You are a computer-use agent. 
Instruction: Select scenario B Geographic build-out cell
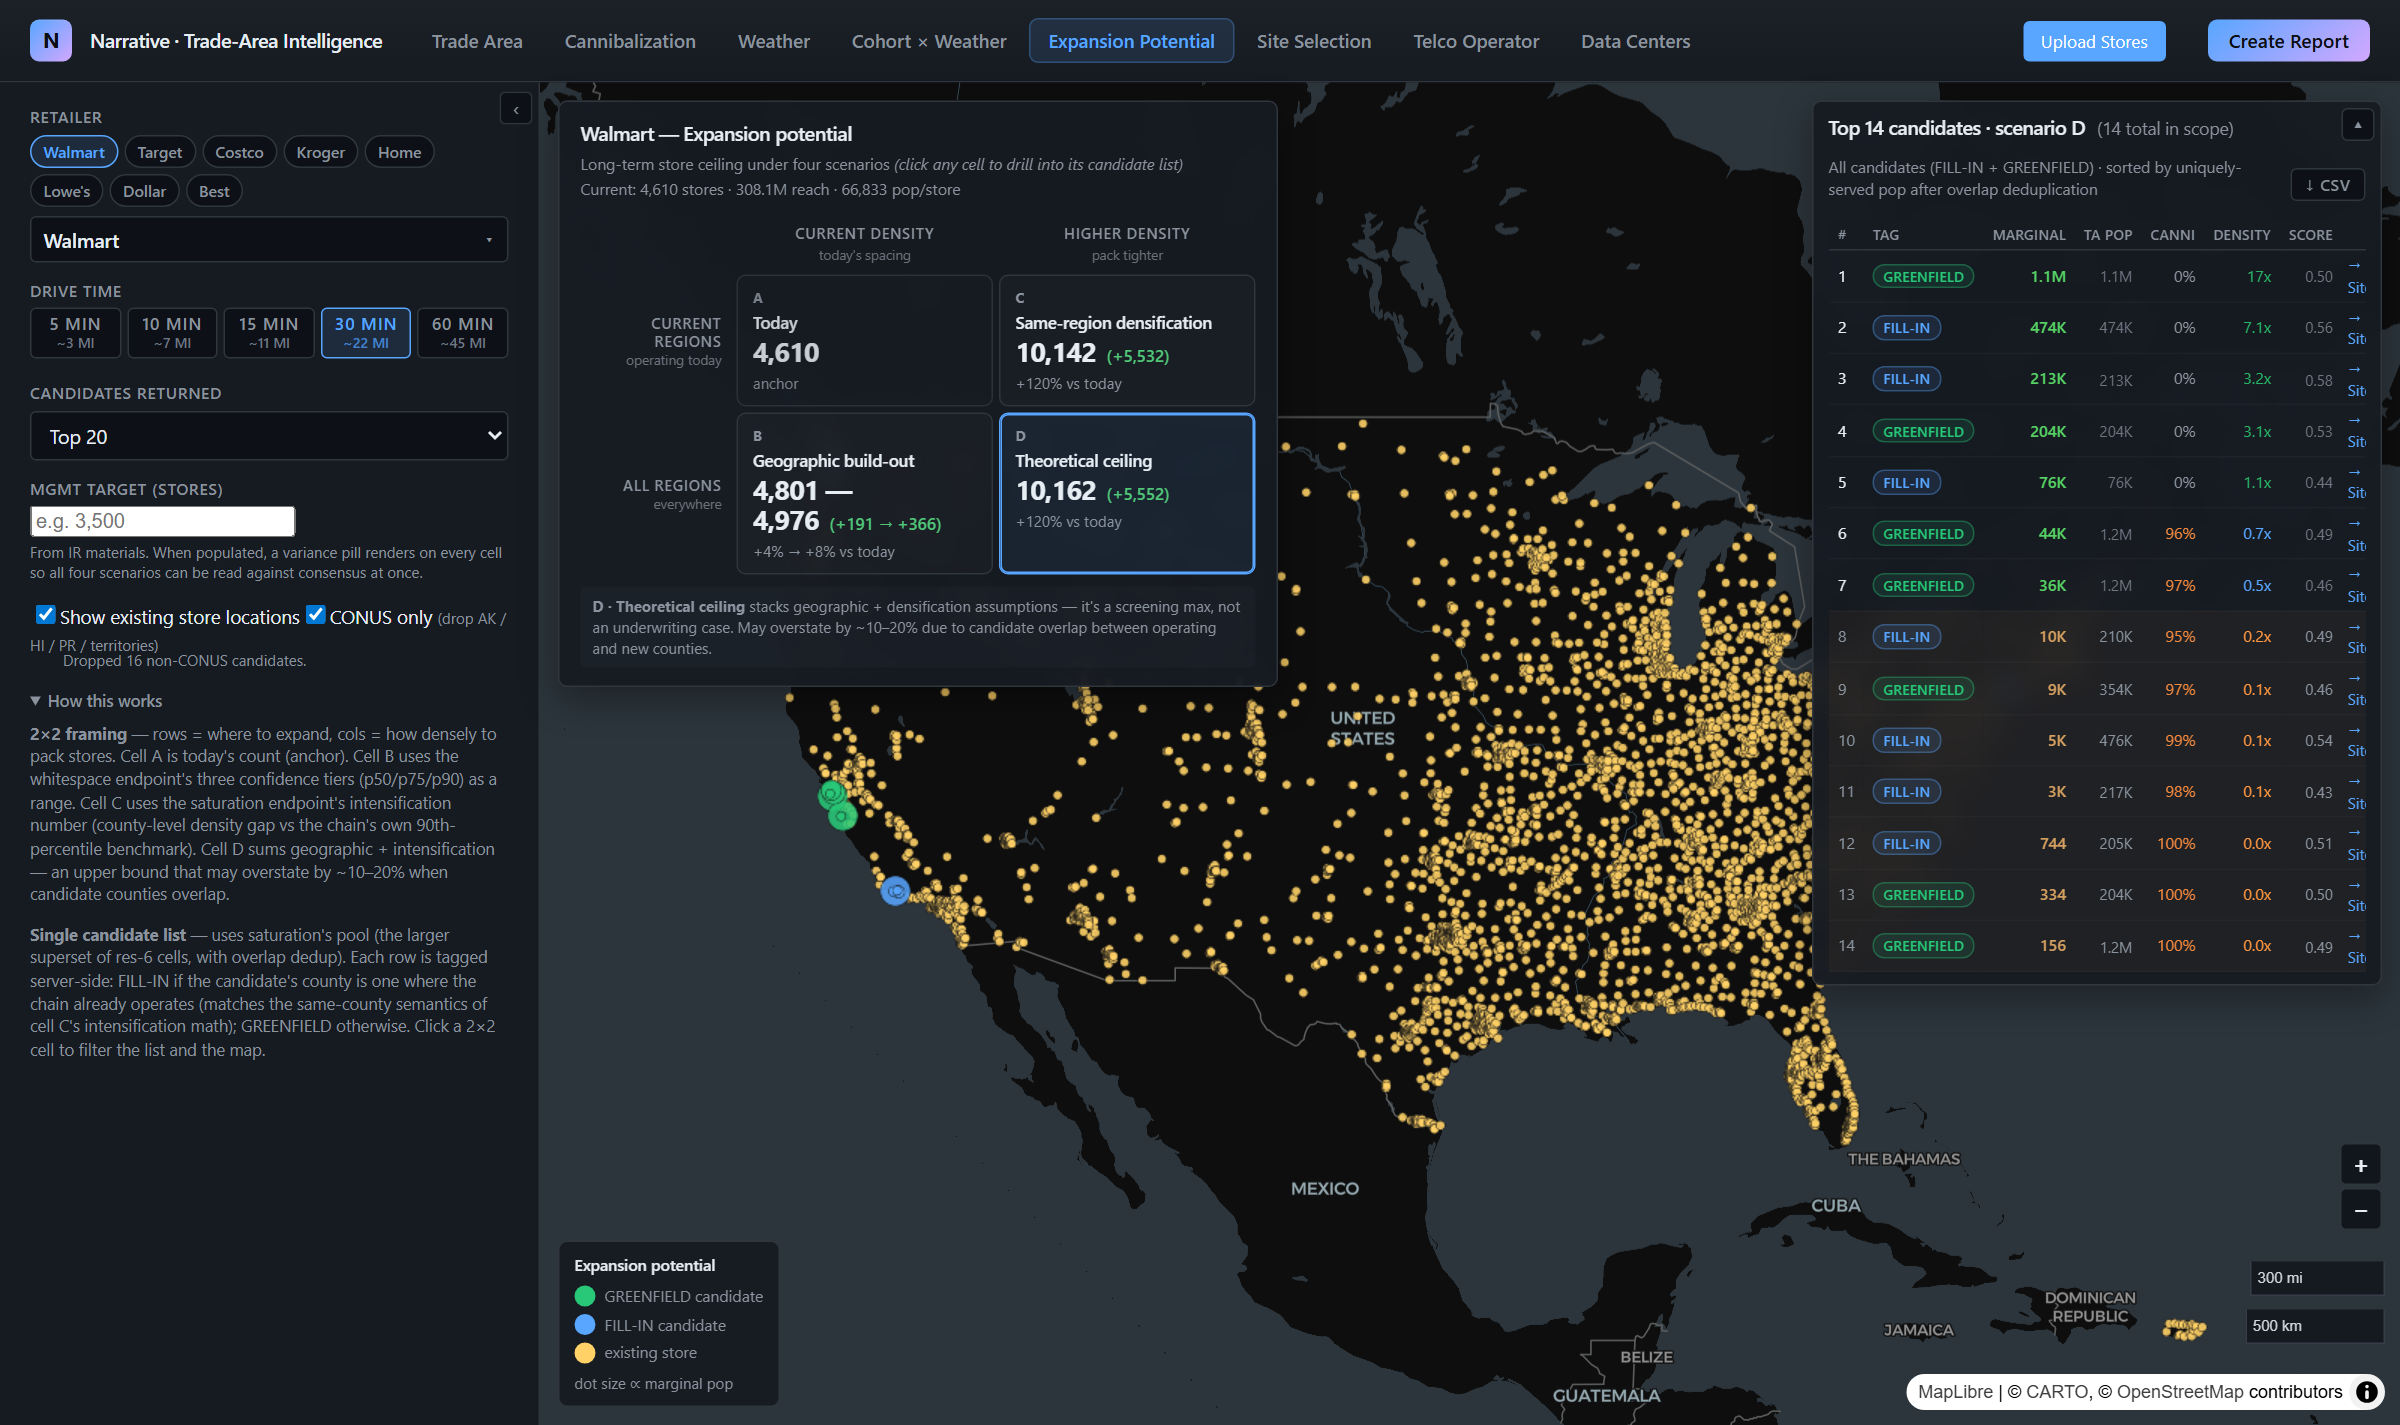click(x=864, y=493)
